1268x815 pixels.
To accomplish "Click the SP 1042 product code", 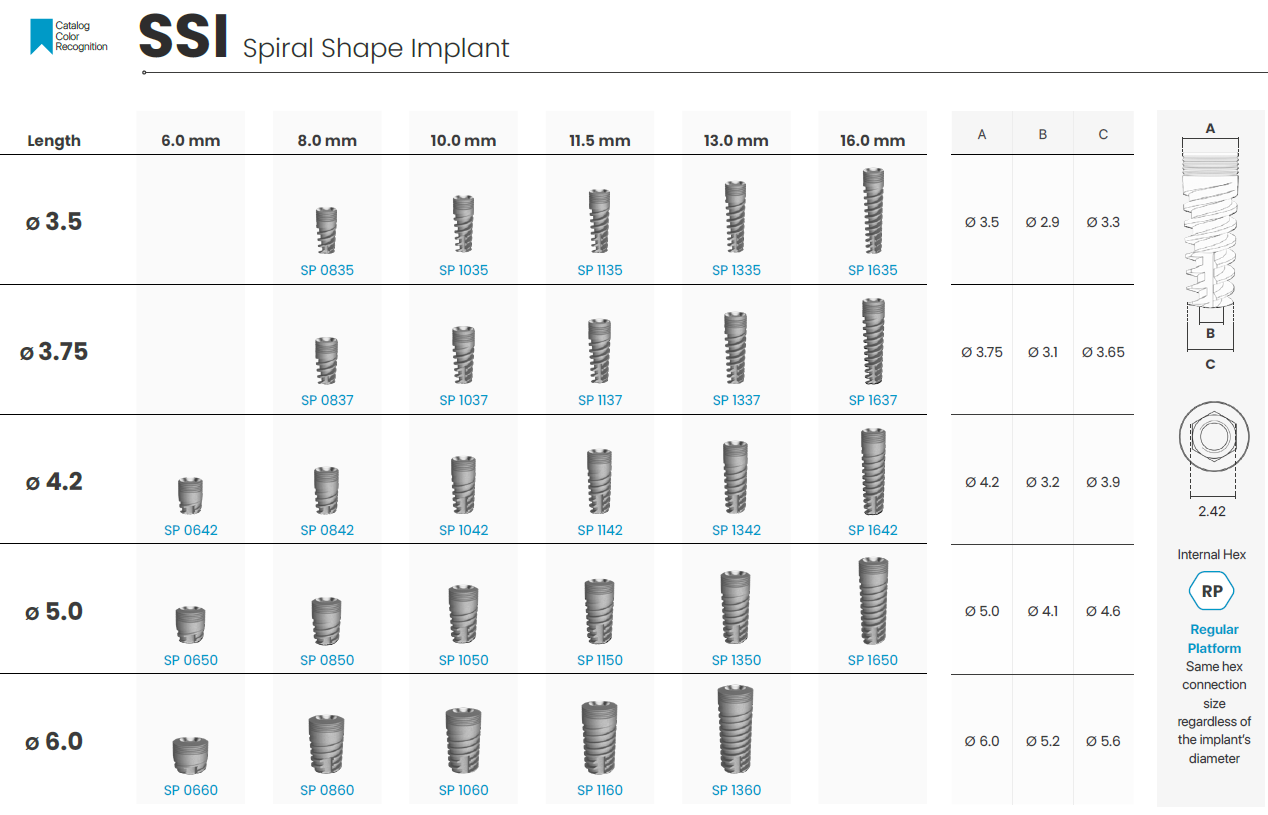I will pyautogui.click(x=463, y=530).
